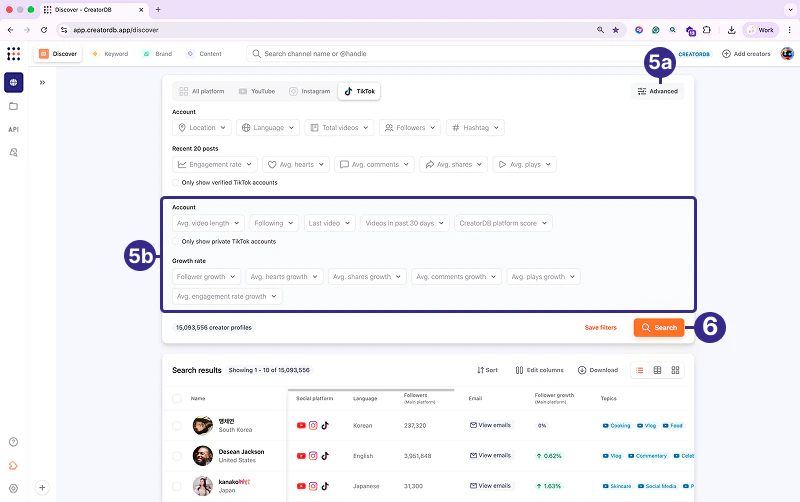The height and width of the screenshot is (502, 800).
Task: Check the South Korea creator row box
Action: tap(177, 425)
